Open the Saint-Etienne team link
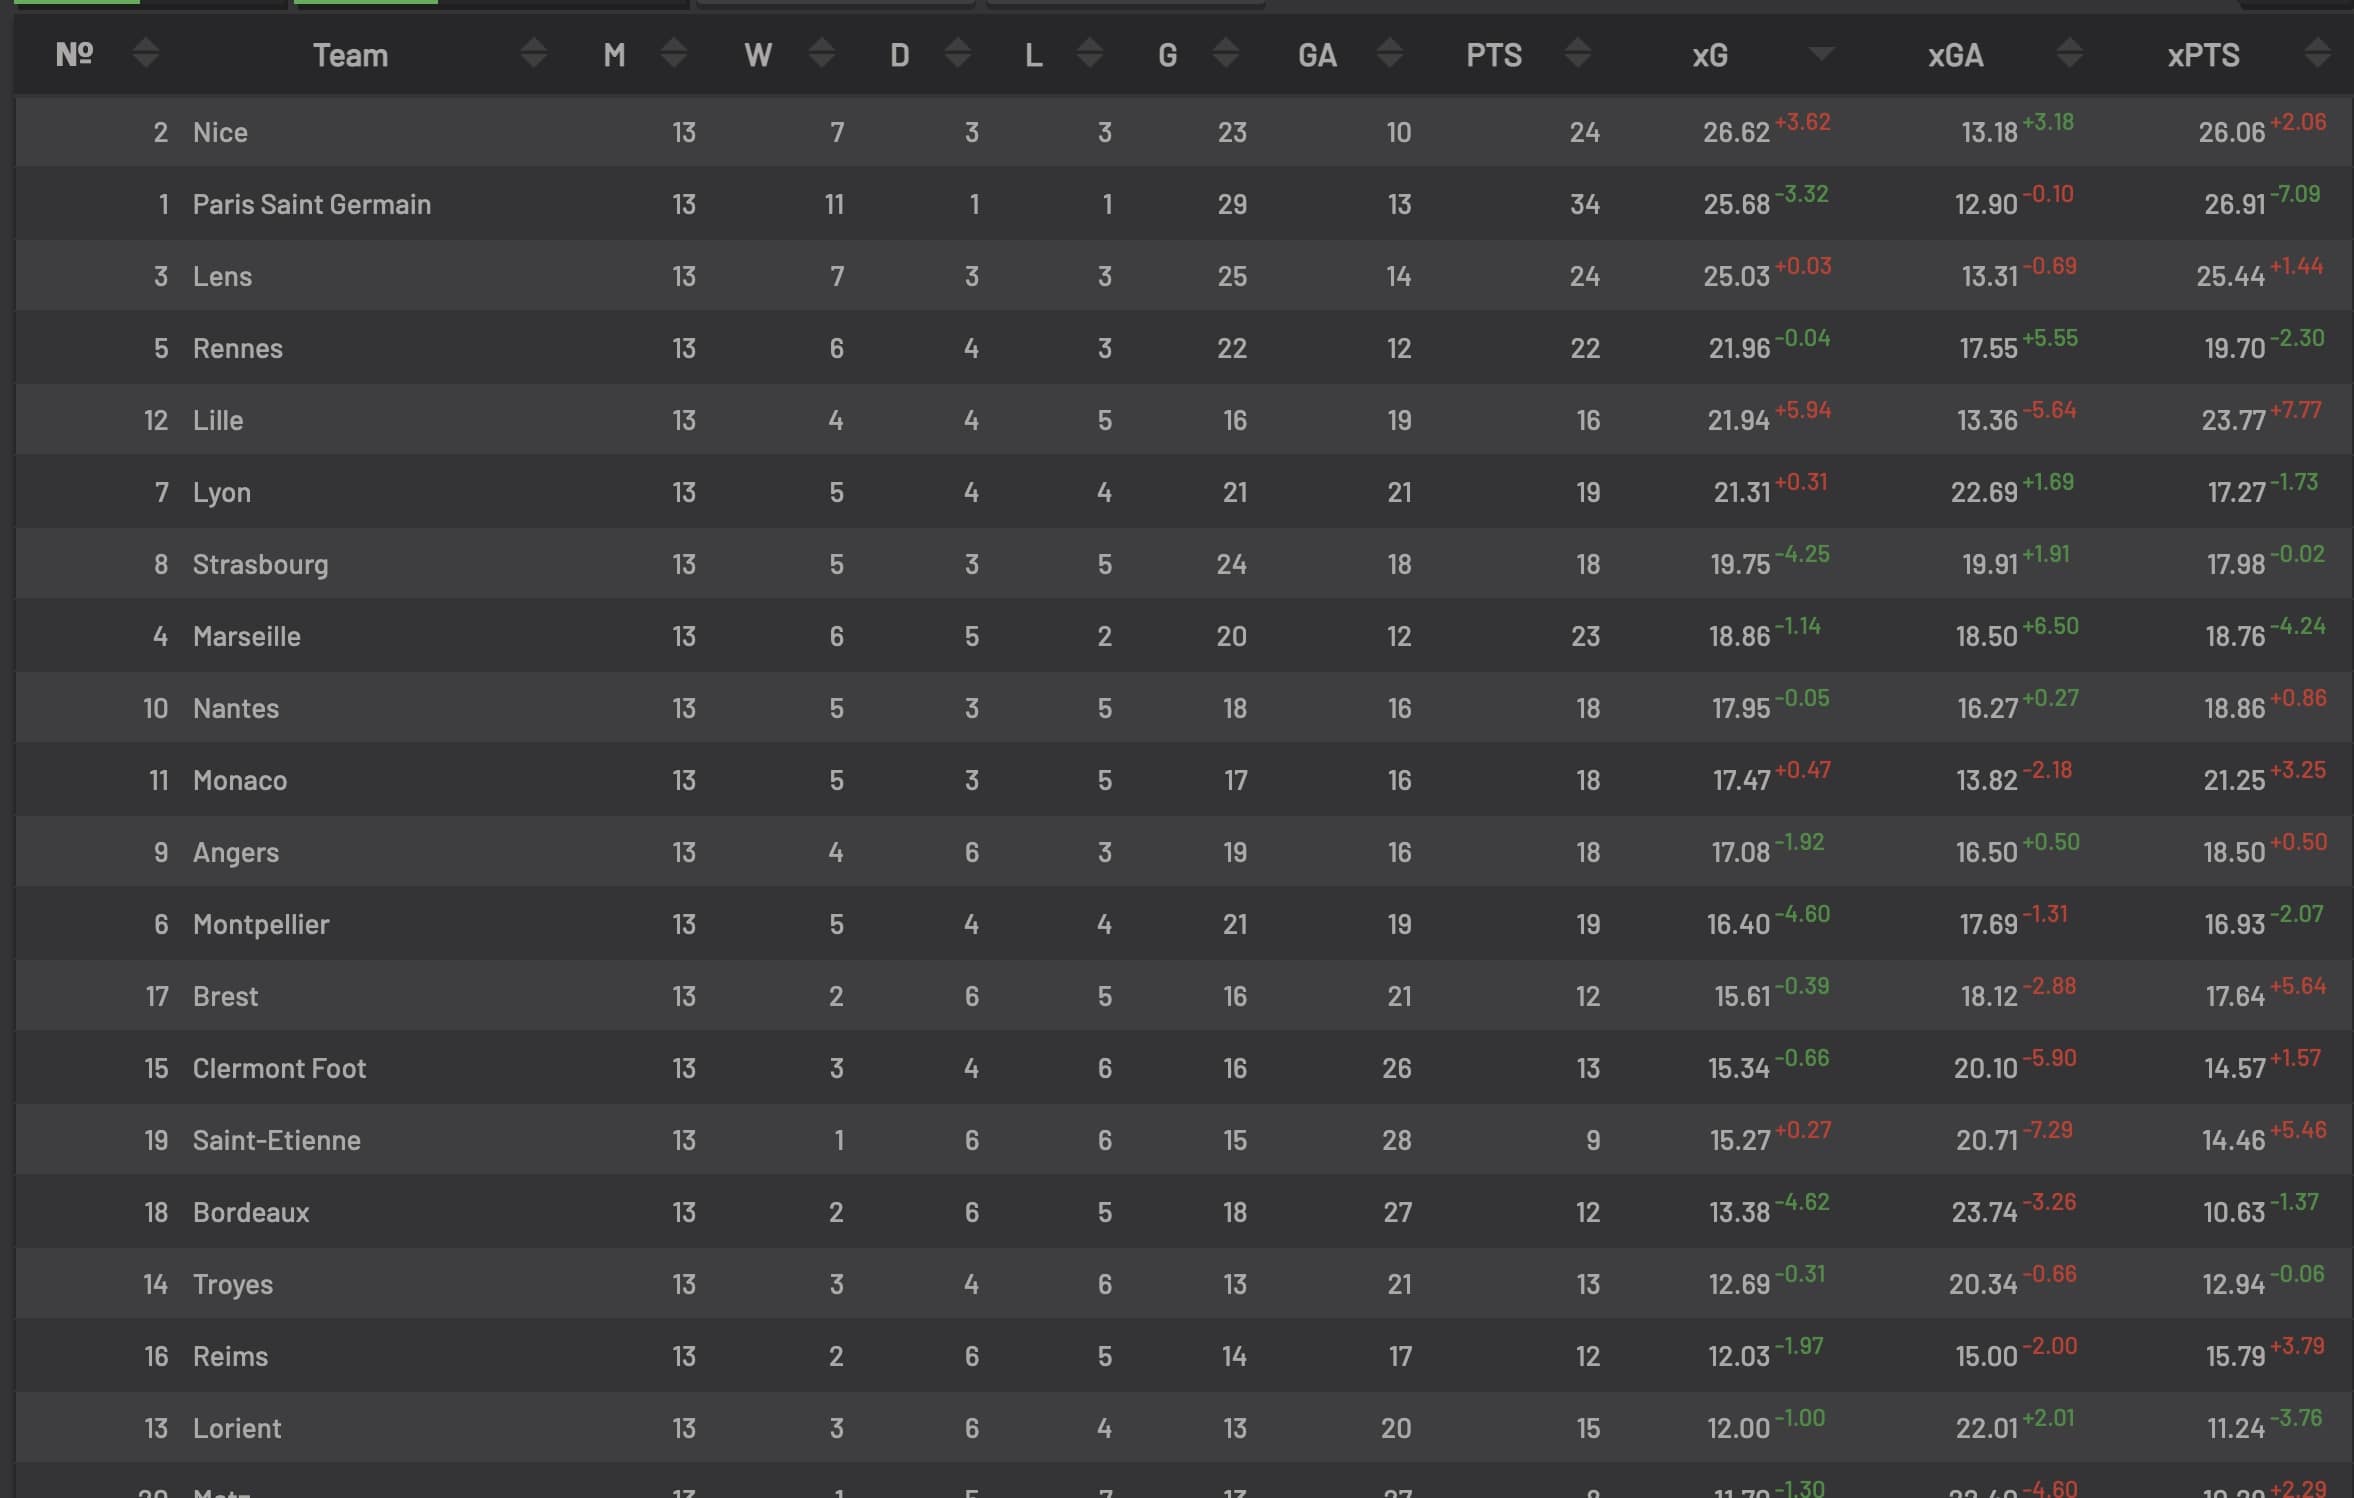This screenshot has width=2354, height=1498. coord(277,1140)
